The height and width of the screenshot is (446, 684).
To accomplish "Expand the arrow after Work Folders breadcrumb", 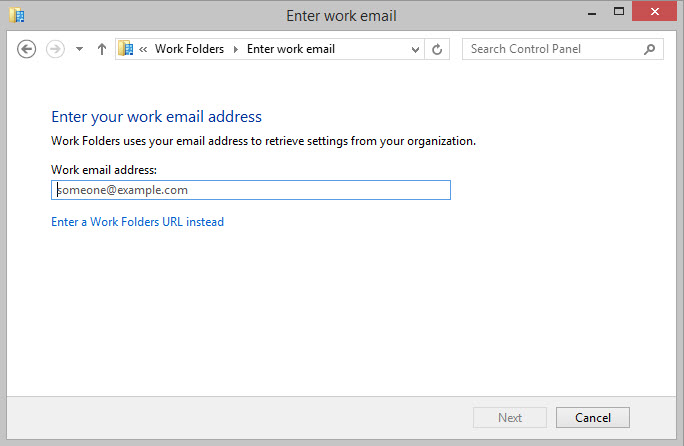I will click(236, 49).
